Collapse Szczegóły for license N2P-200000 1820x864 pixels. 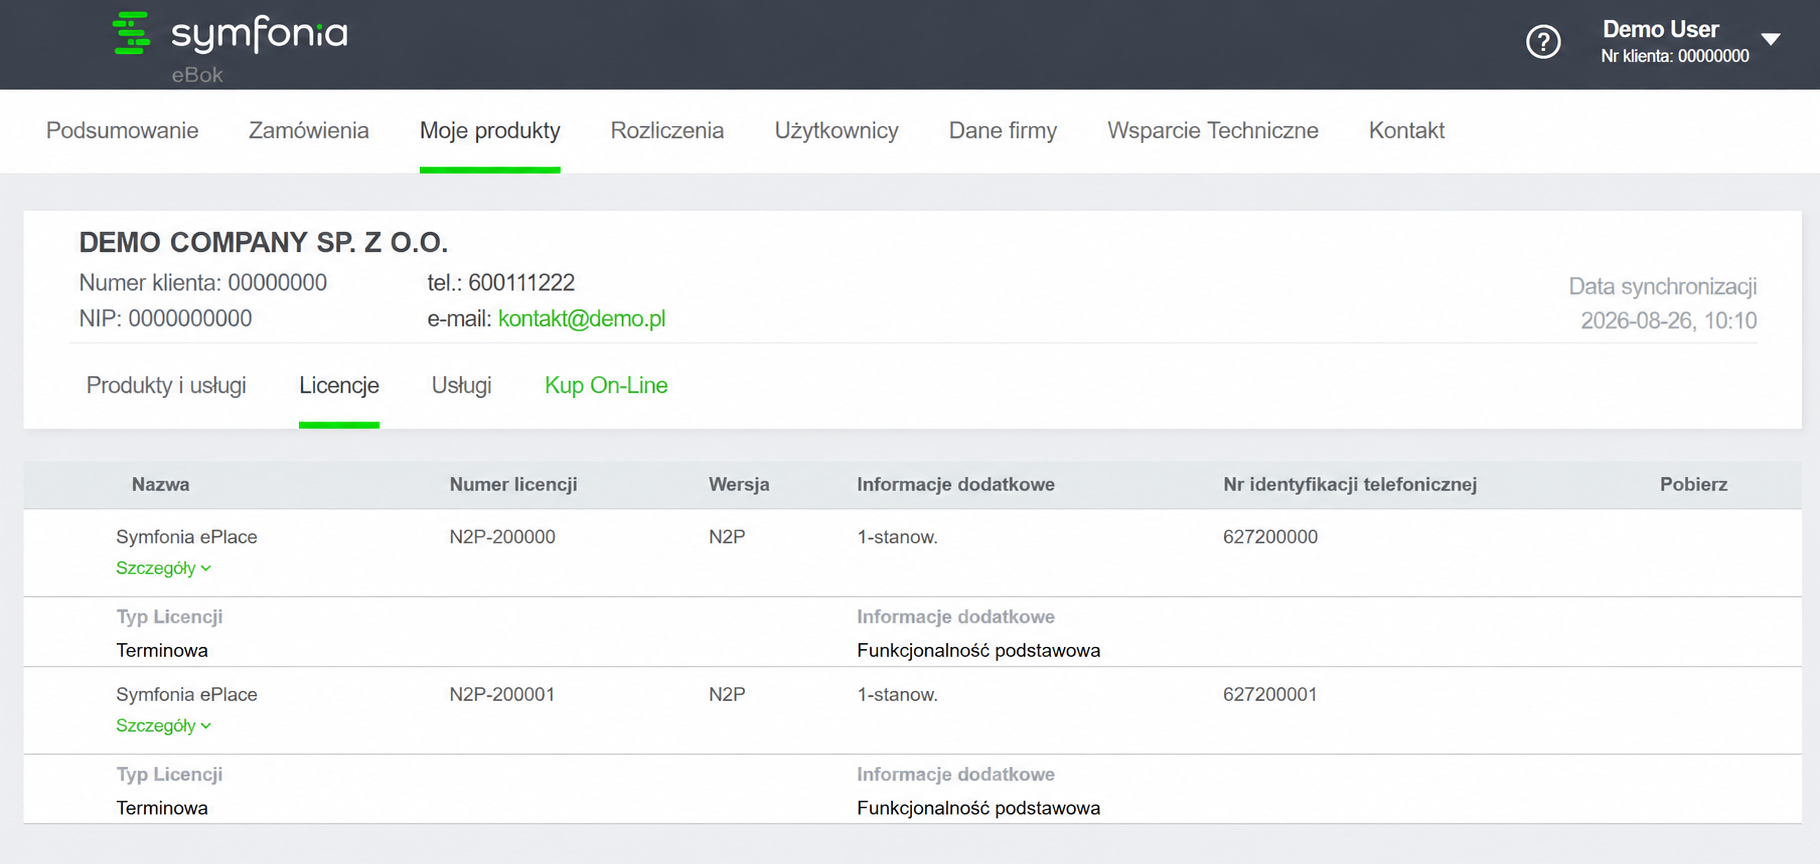tap(163, 568)
